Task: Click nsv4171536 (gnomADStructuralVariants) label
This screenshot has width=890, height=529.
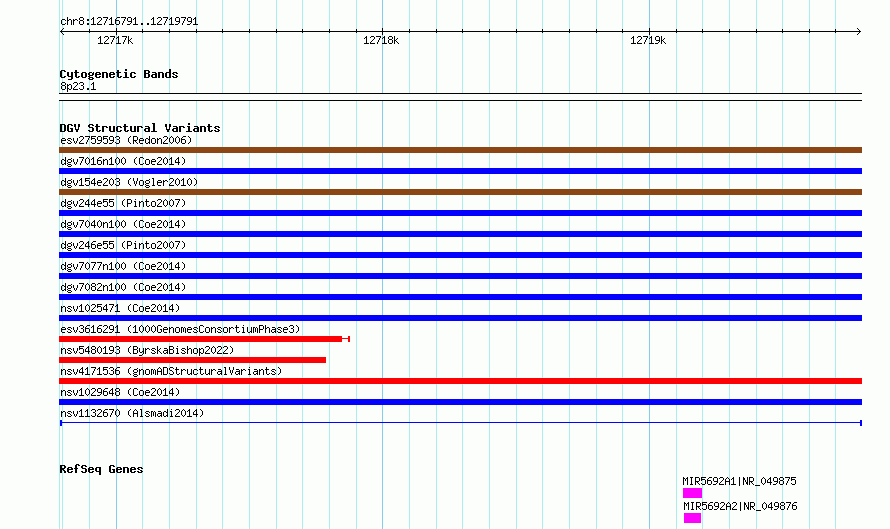Action: pyautogui.click(x=171, y=371)
